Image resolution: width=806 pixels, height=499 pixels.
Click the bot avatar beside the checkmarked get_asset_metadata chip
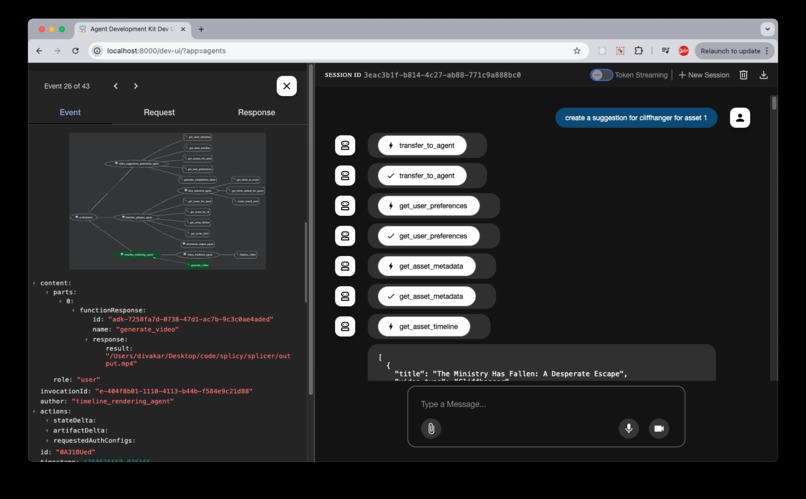tap(345, 297)
